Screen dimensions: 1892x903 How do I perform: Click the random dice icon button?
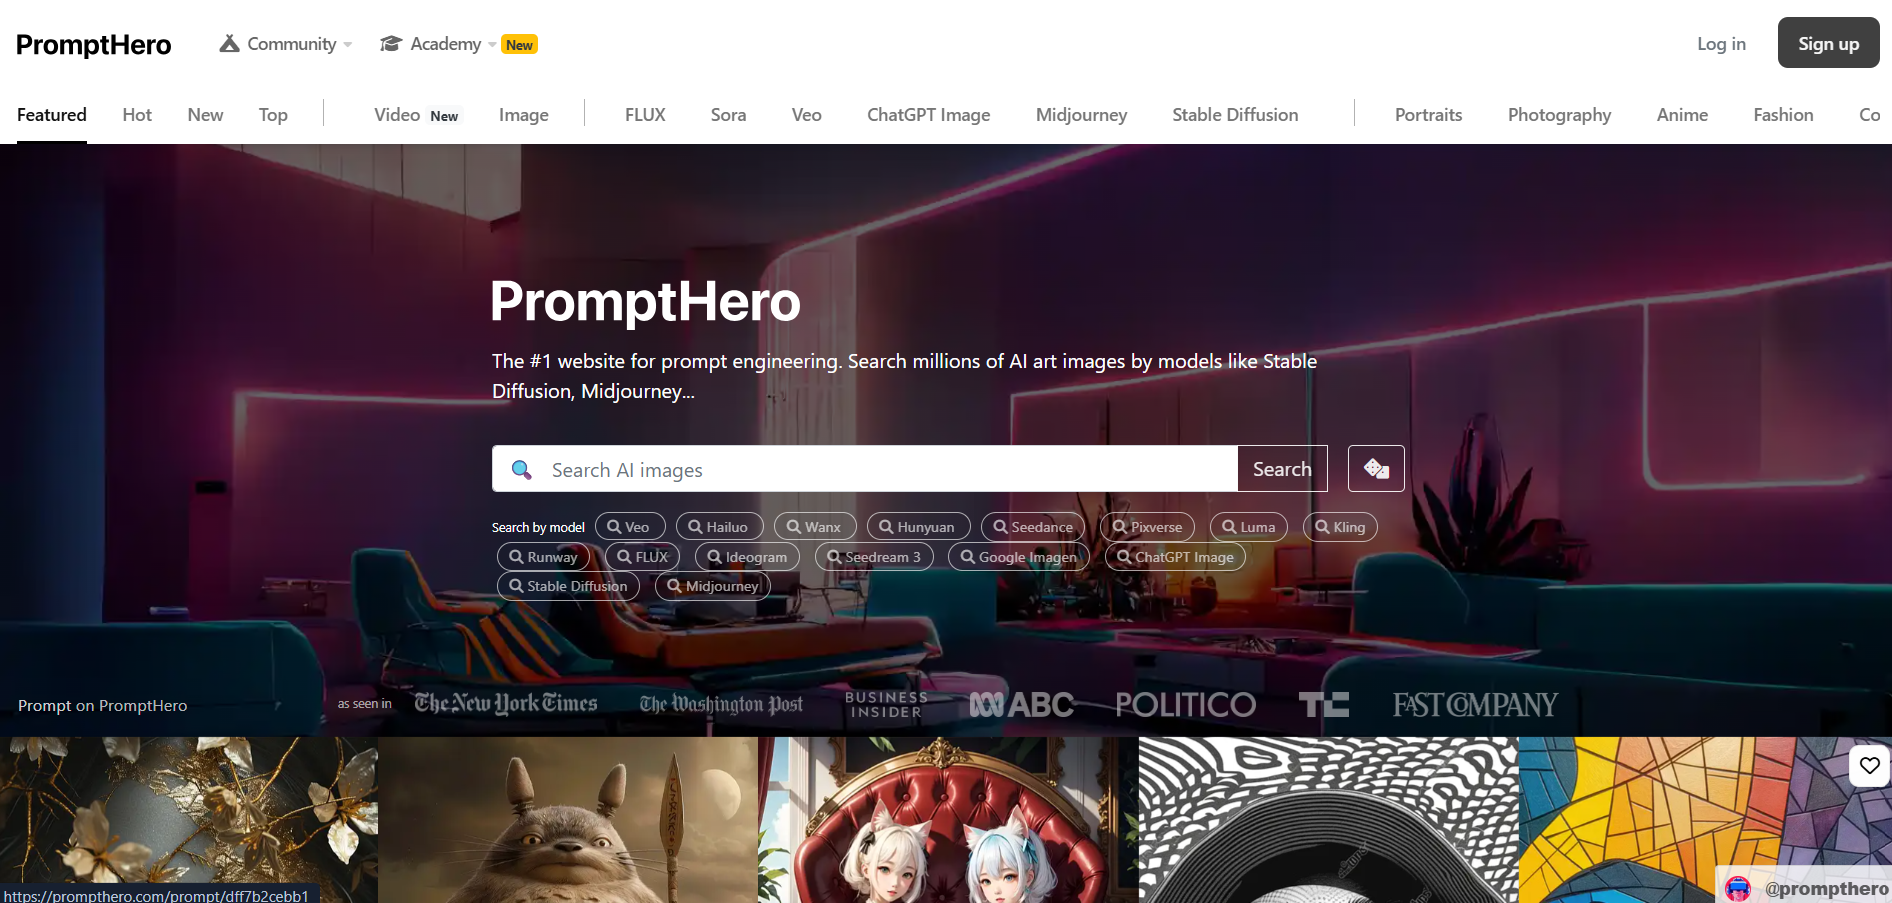click(1376, 468)
